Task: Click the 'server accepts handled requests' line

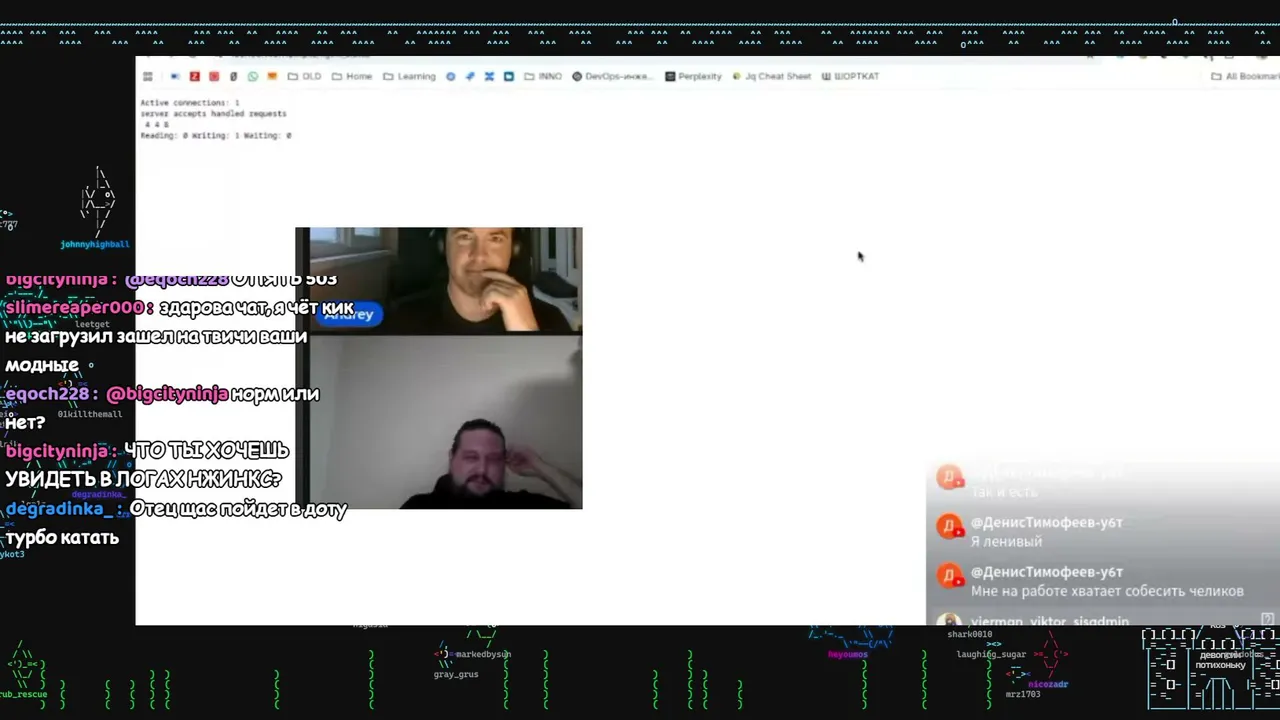Action: (213, 114)
